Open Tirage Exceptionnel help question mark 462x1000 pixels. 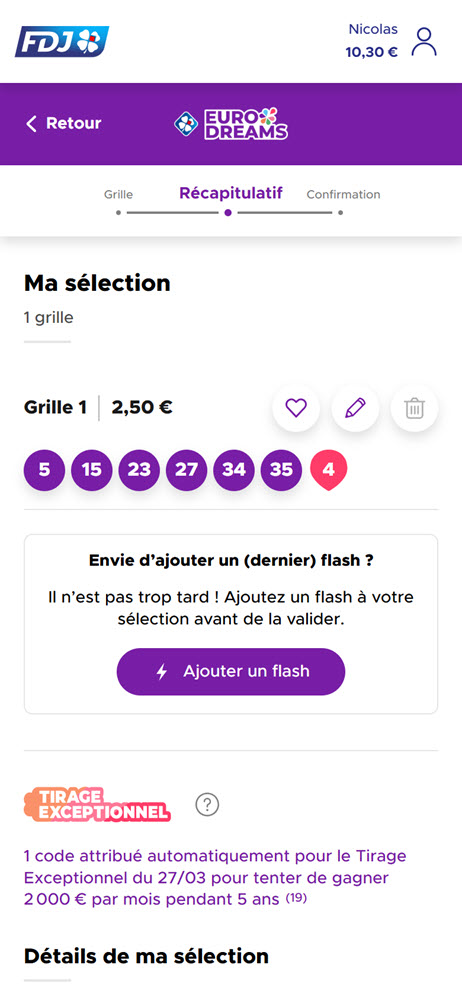coord(207,804)
